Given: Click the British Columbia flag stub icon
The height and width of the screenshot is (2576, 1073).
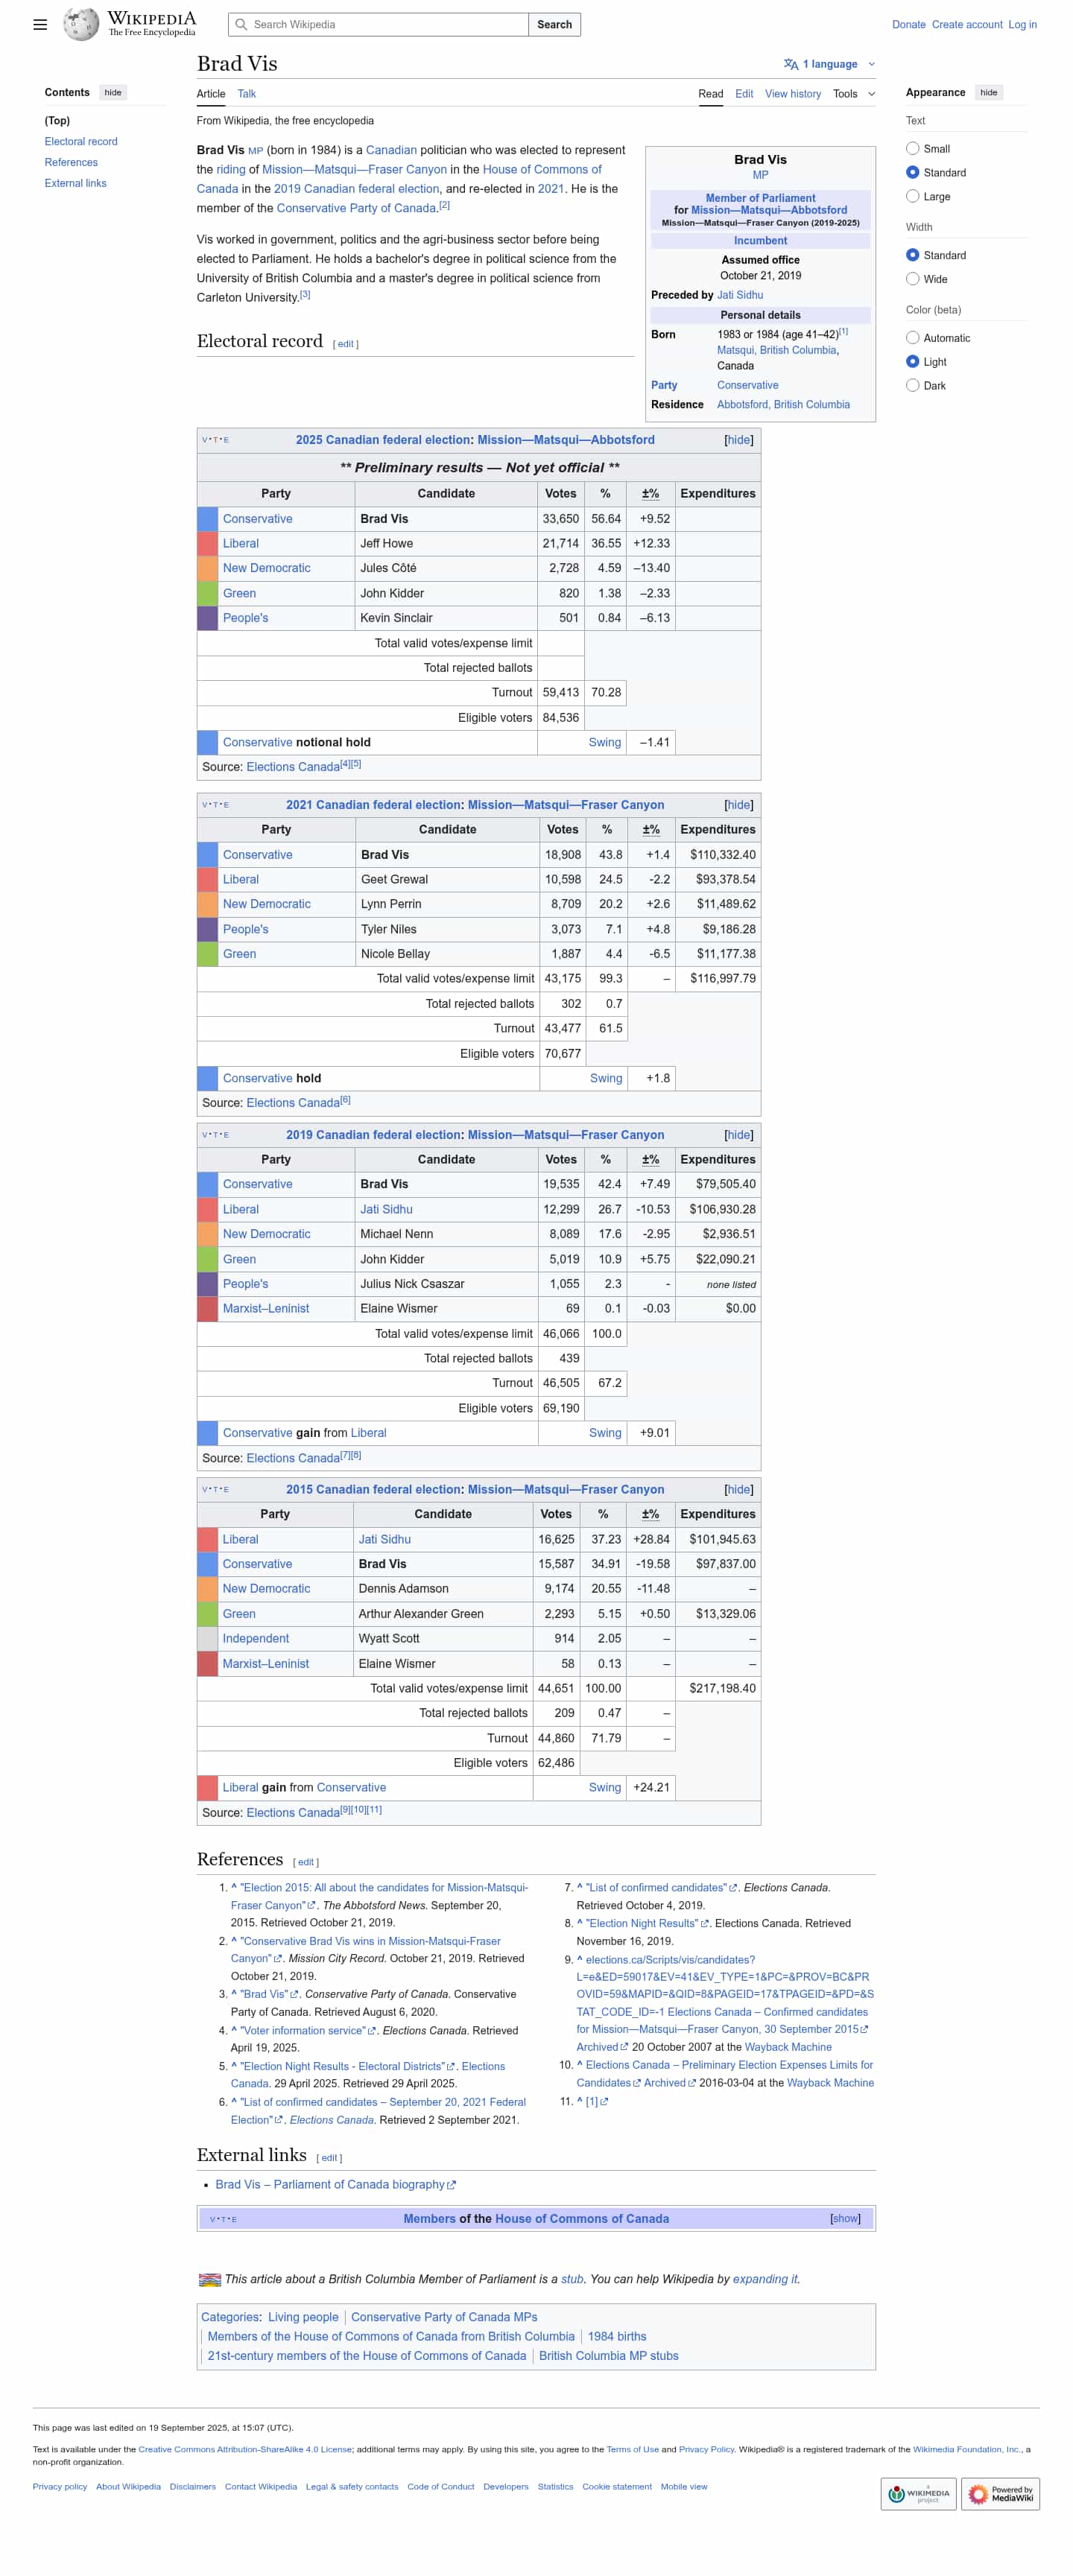Looking at the screenshot, I should click(209, 2279).
